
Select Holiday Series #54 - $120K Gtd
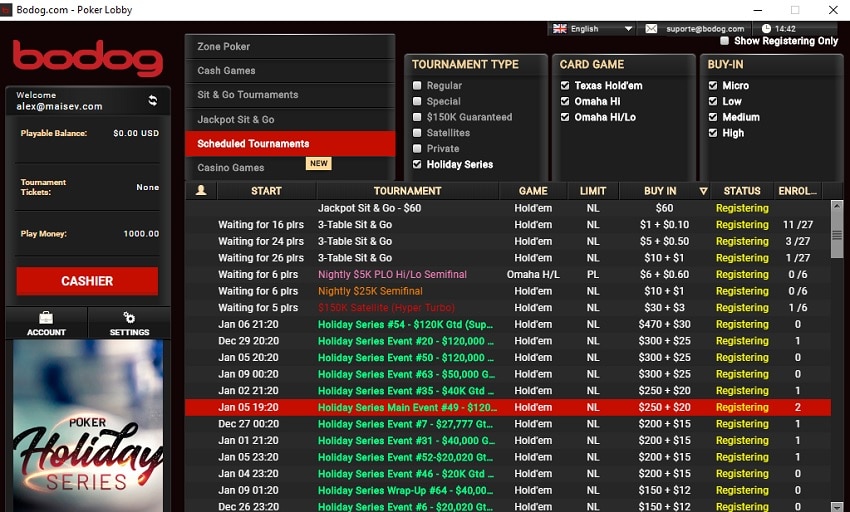(x=508, y=324)
